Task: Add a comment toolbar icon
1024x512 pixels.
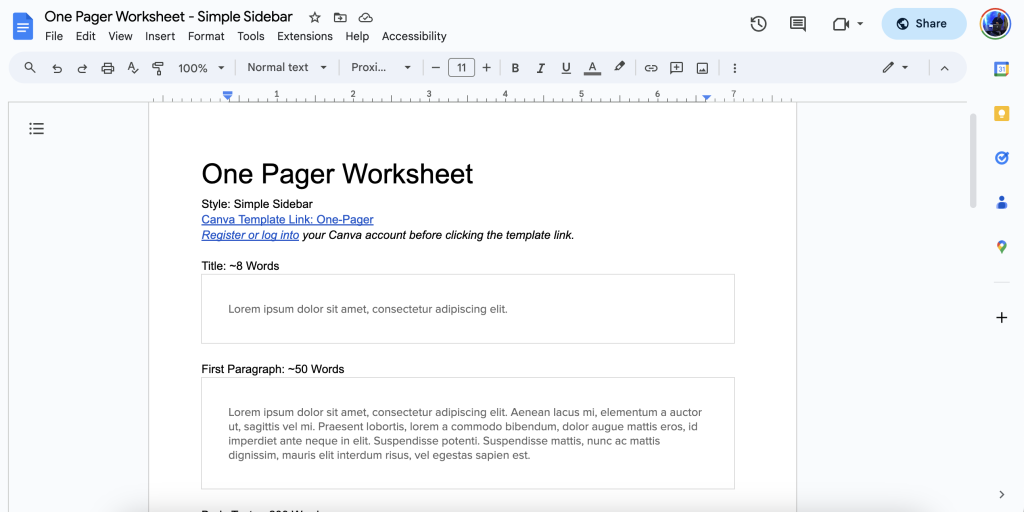Action: tap(677, 67)
